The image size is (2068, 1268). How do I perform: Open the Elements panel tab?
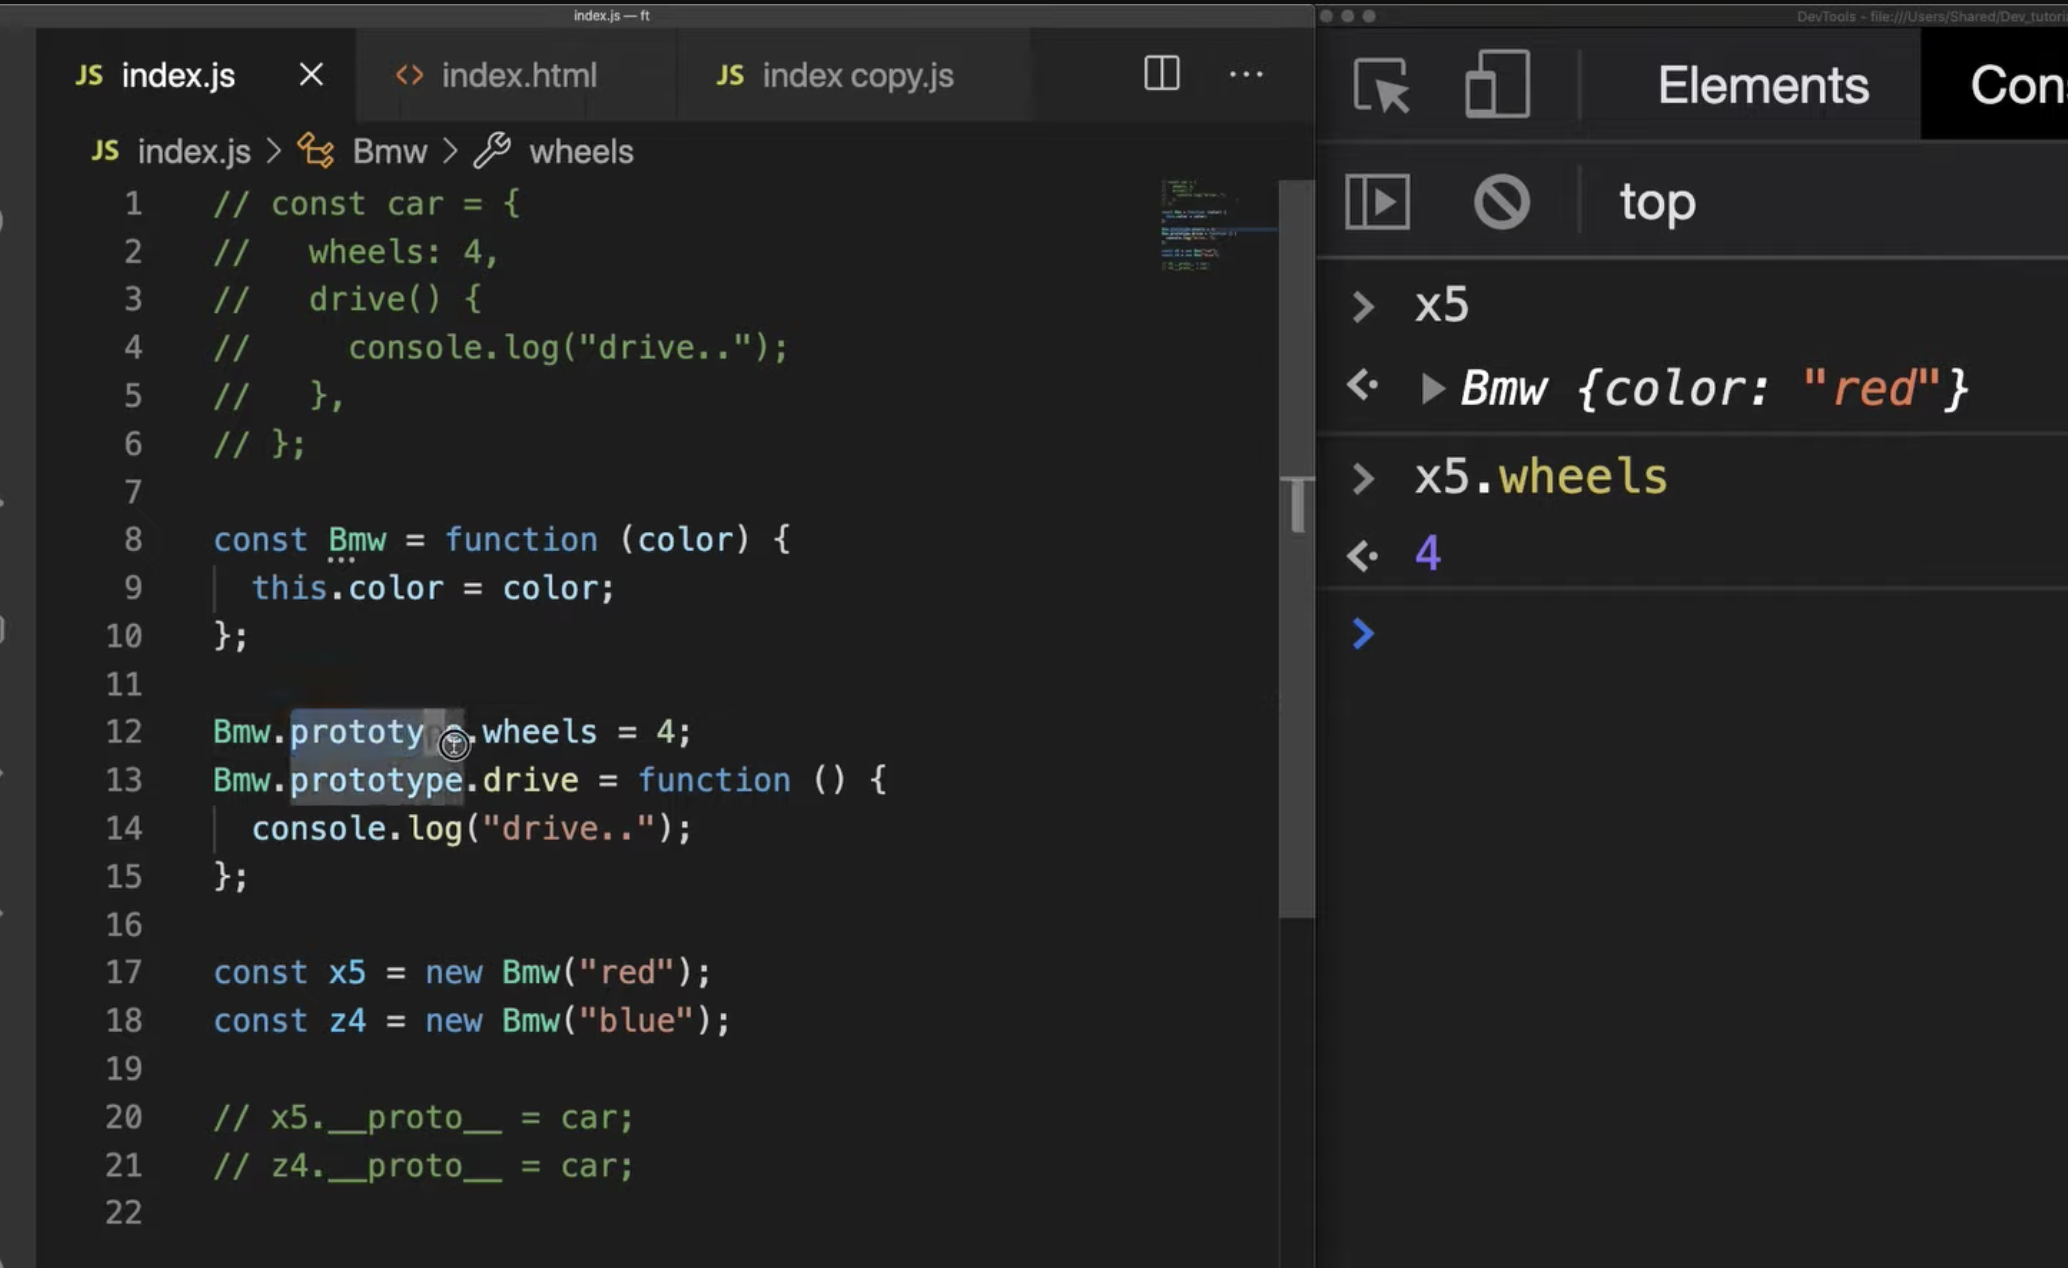pos(1762,85)
